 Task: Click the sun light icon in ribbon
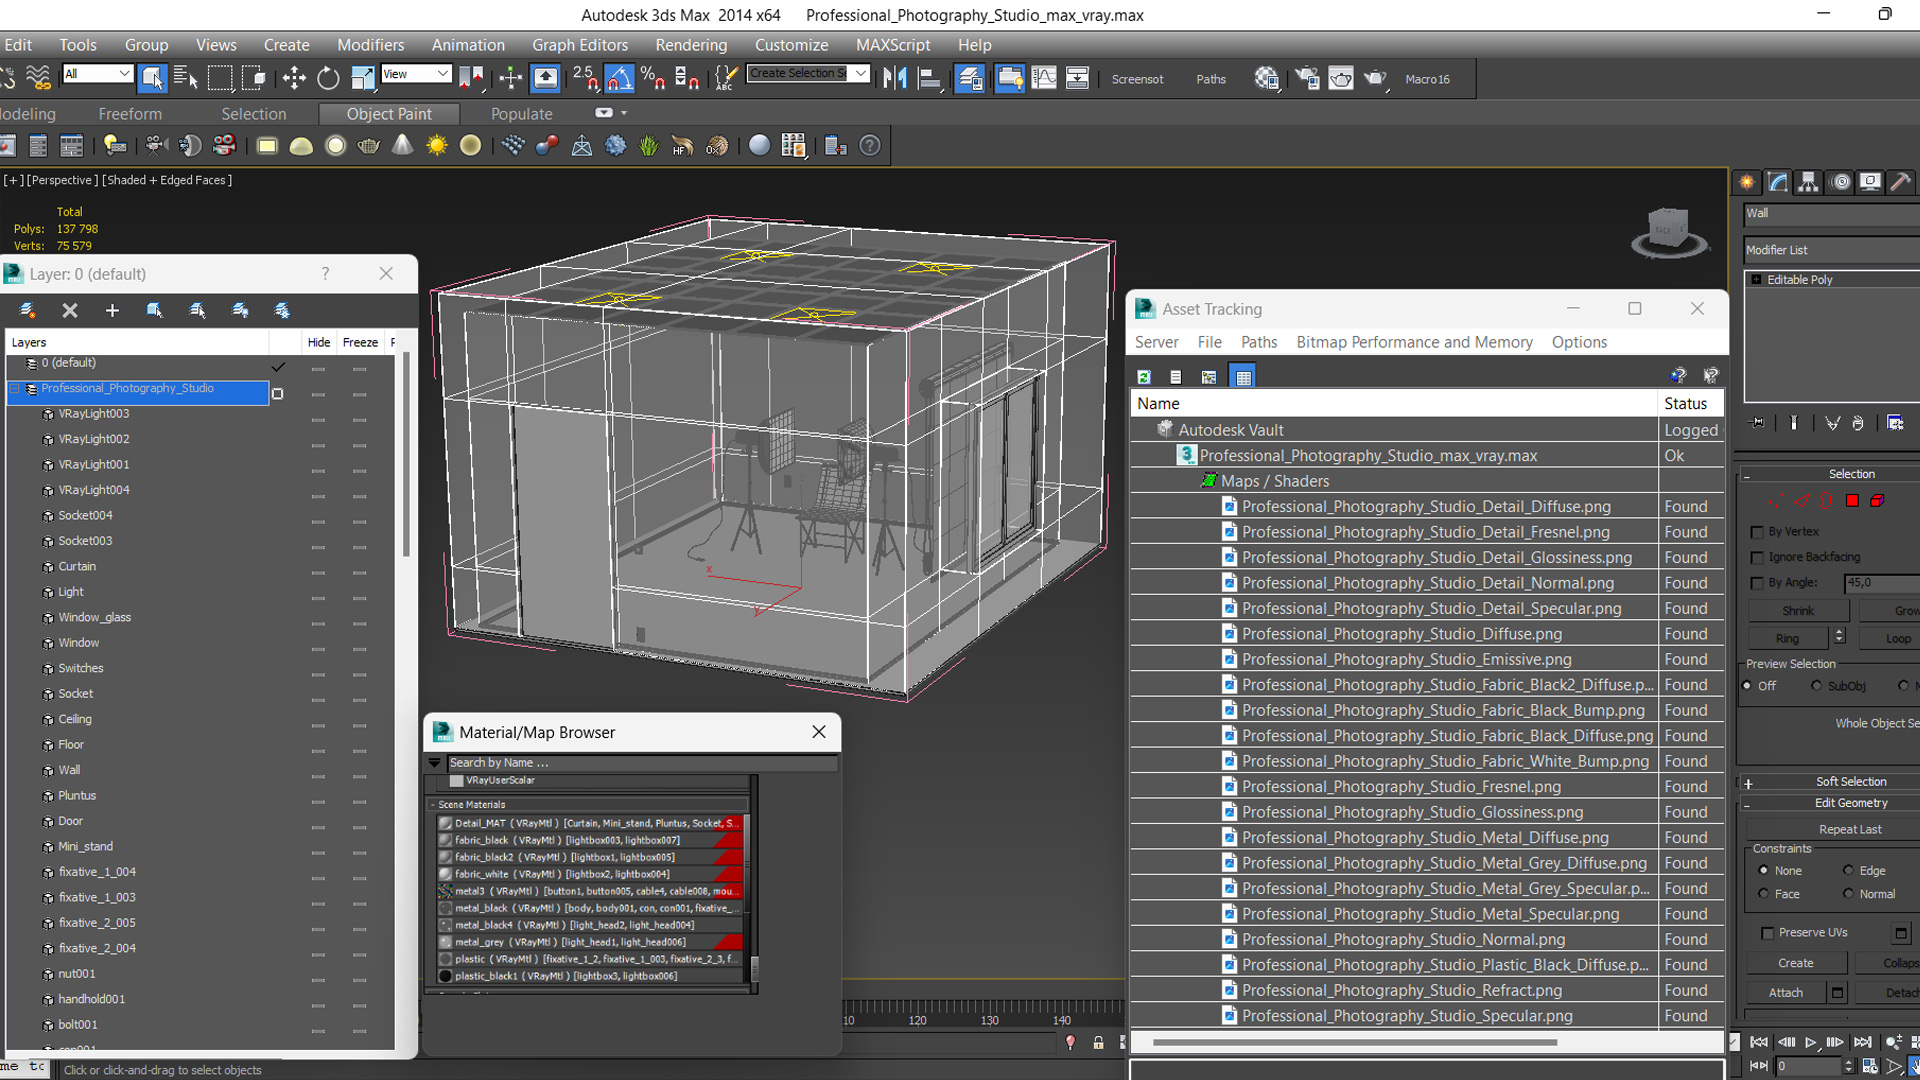click(x=437, y=146)
